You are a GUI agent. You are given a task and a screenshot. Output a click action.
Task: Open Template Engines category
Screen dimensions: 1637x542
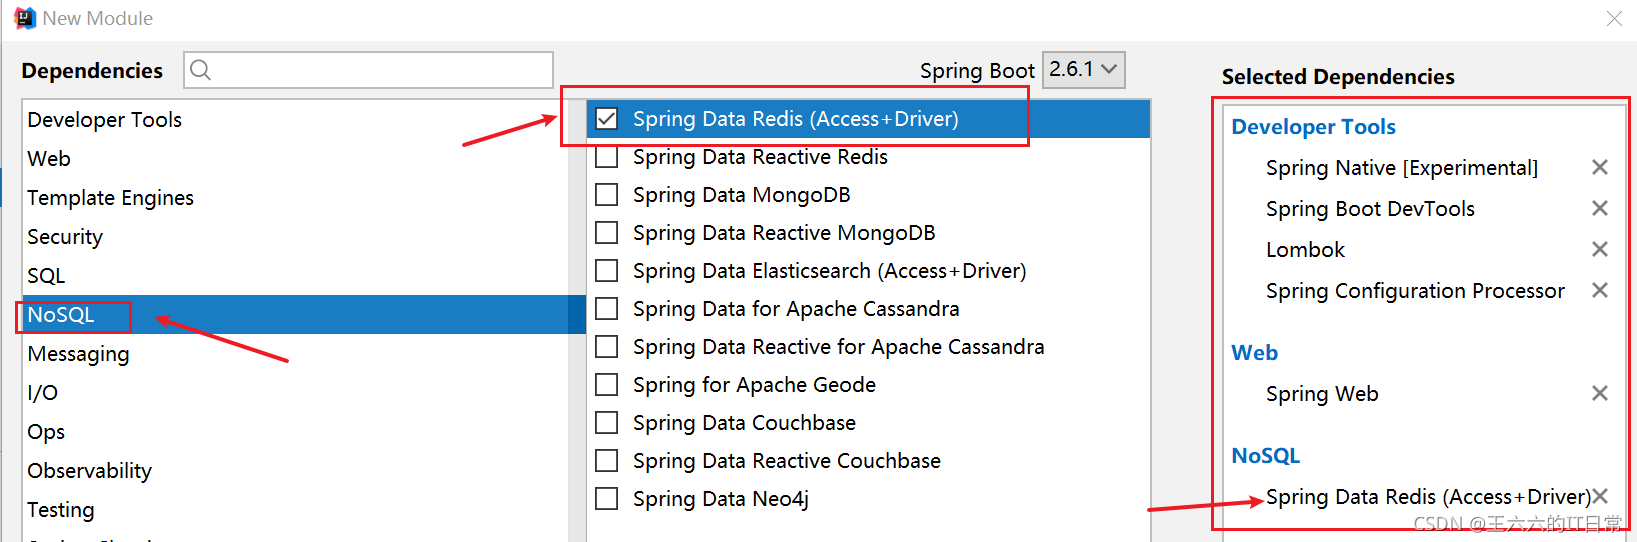(296, 198)
